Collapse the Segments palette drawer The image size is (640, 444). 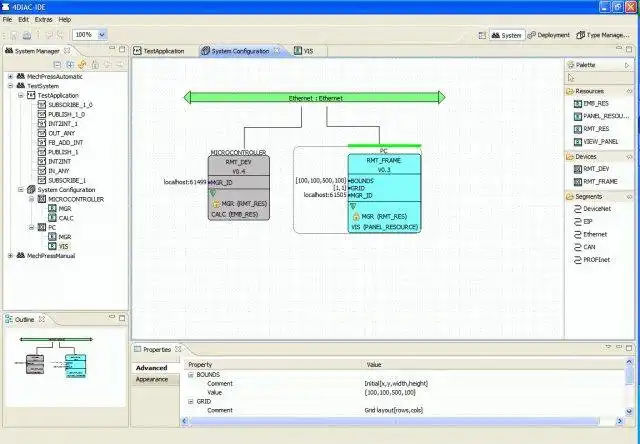pos(599,197)
